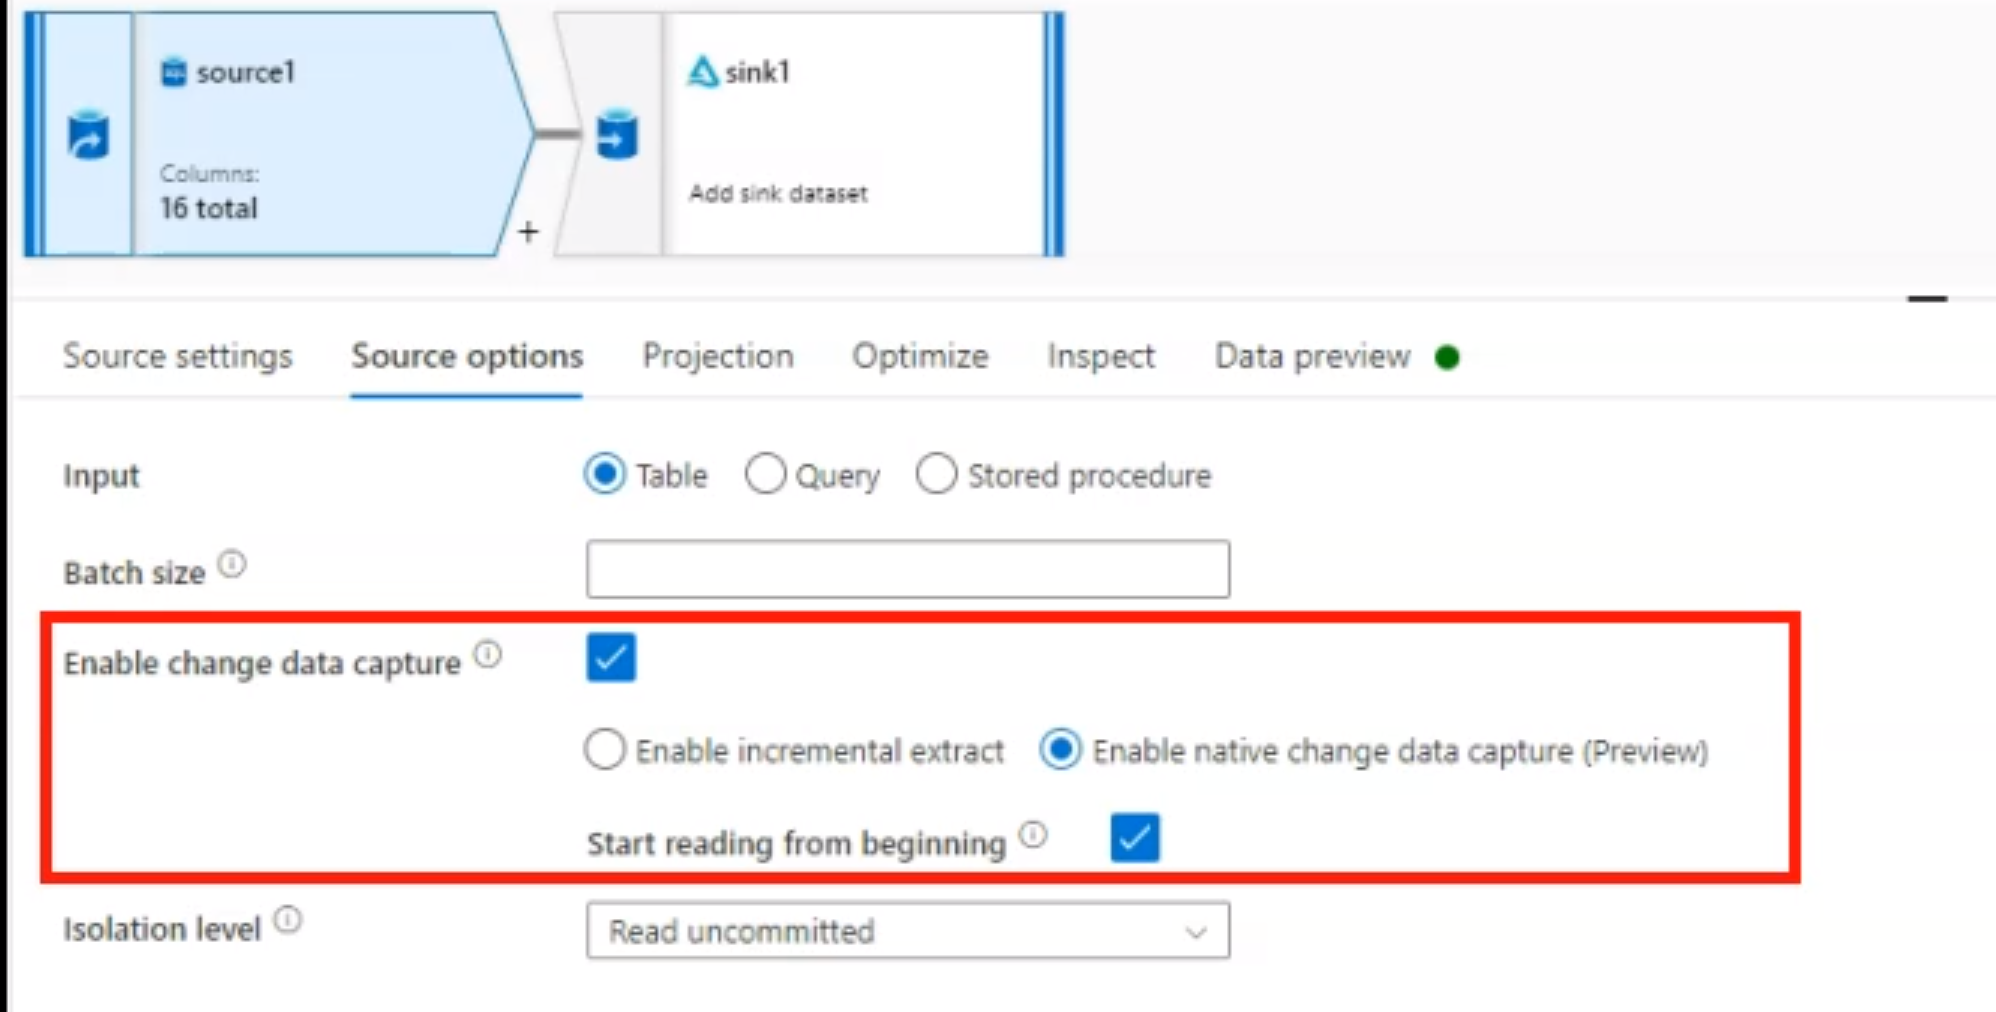The width and height of the screenshot is (1996, 1012).
Task: Uncheck the Enable change data capture checkbox
Action: click(612, 657)
